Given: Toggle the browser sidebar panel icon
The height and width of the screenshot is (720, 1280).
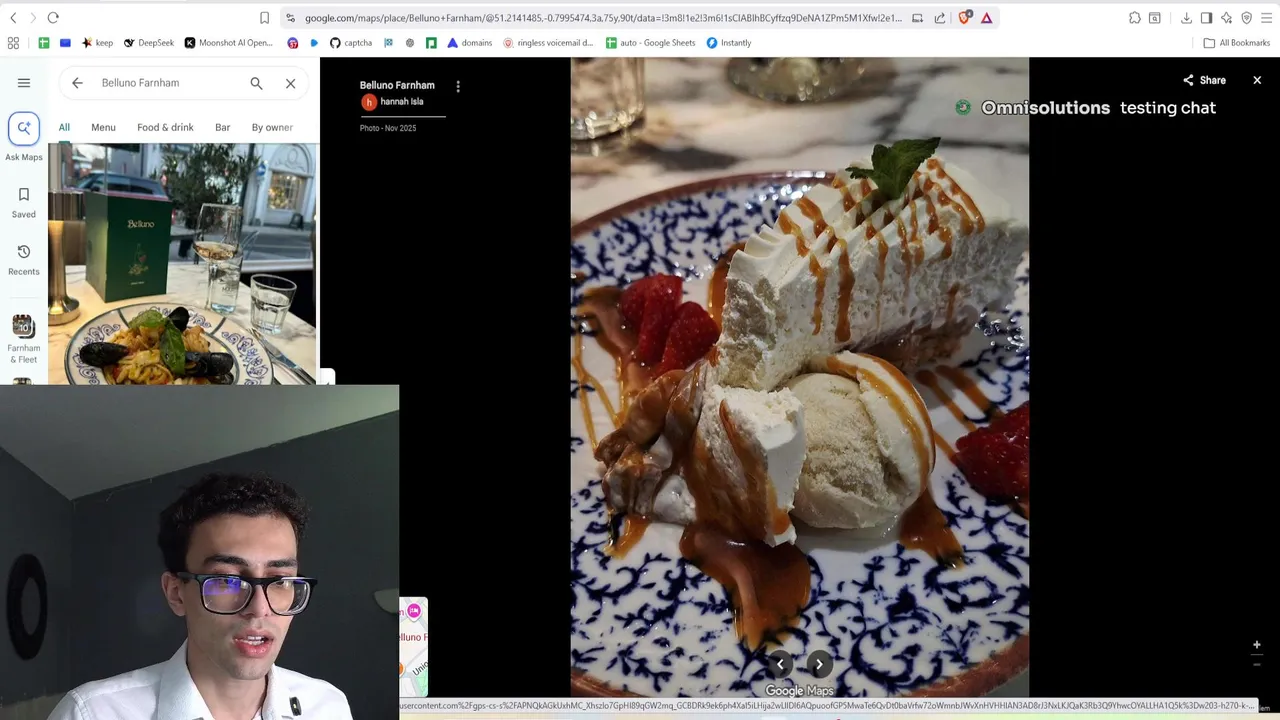Looking at the screenshot, I should click(1206, 18).
